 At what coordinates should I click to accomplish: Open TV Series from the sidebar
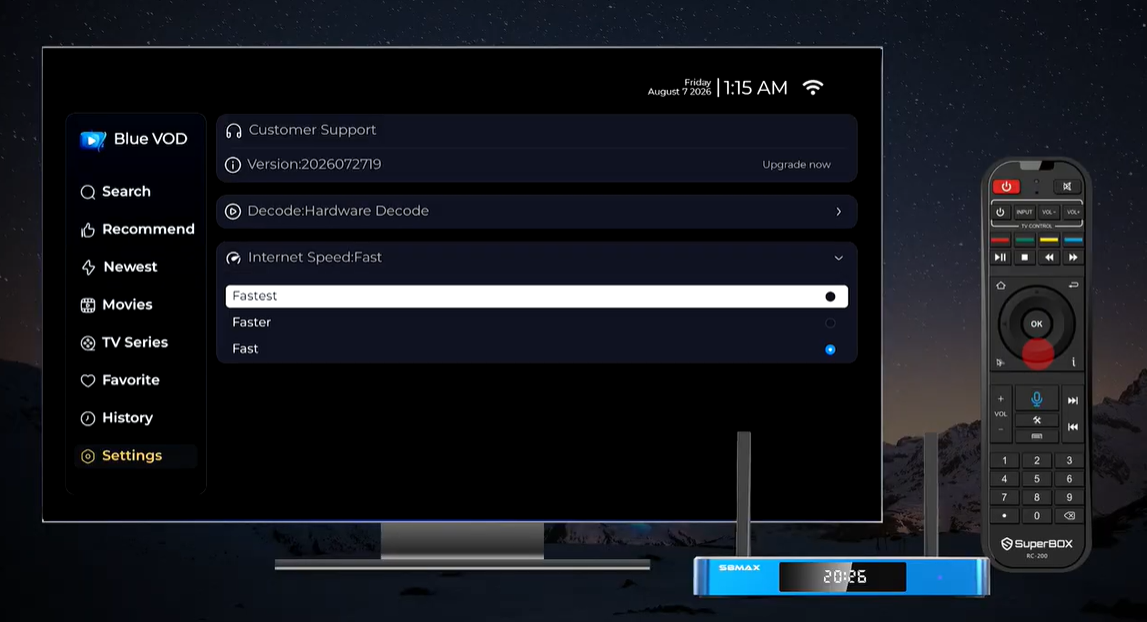click(124, 342)
